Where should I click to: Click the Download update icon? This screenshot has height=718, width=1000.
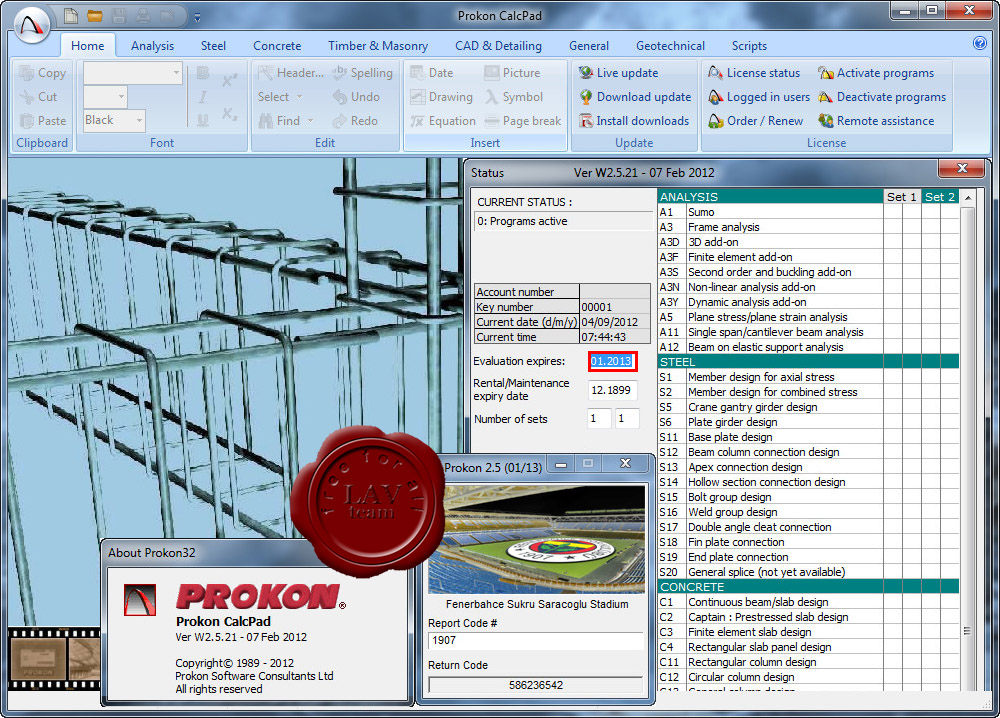(585, 97)
